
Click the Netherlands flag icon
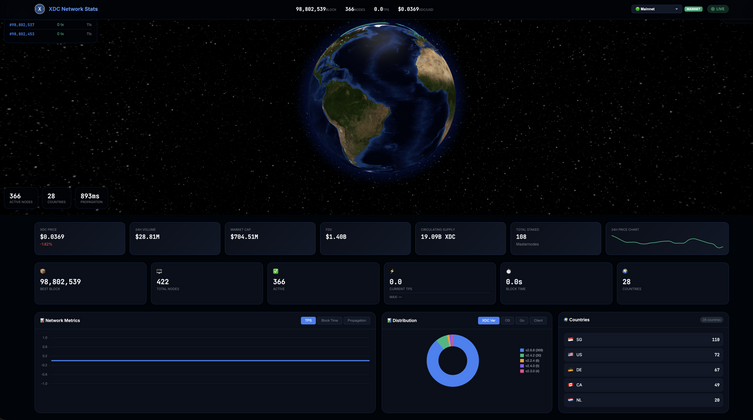[571, 400]
